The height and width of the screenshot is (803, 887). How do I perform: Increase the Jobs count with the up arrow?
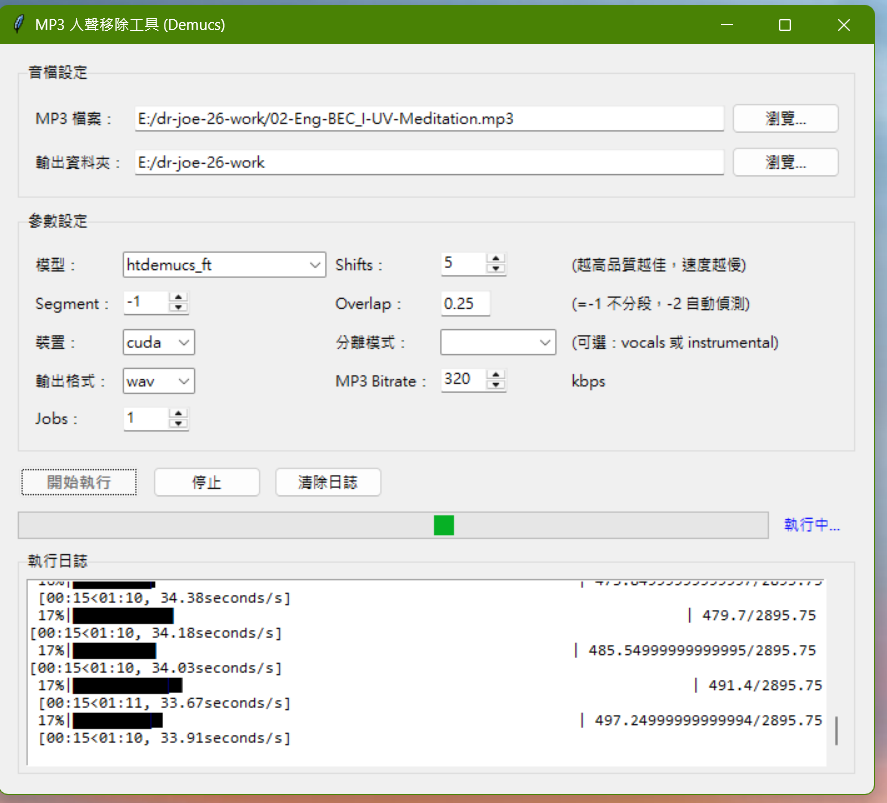pyautogui.click(x=180, y=414)
